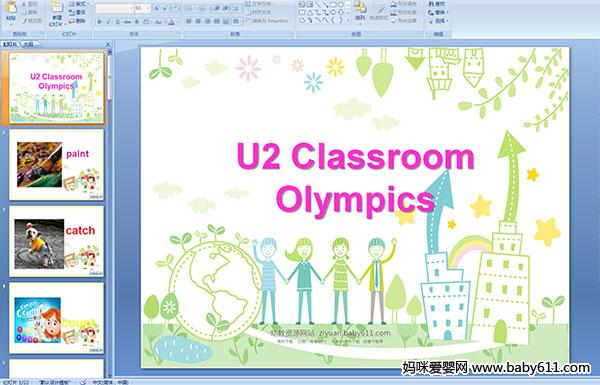
Task: Align text right
Action: 207,21
